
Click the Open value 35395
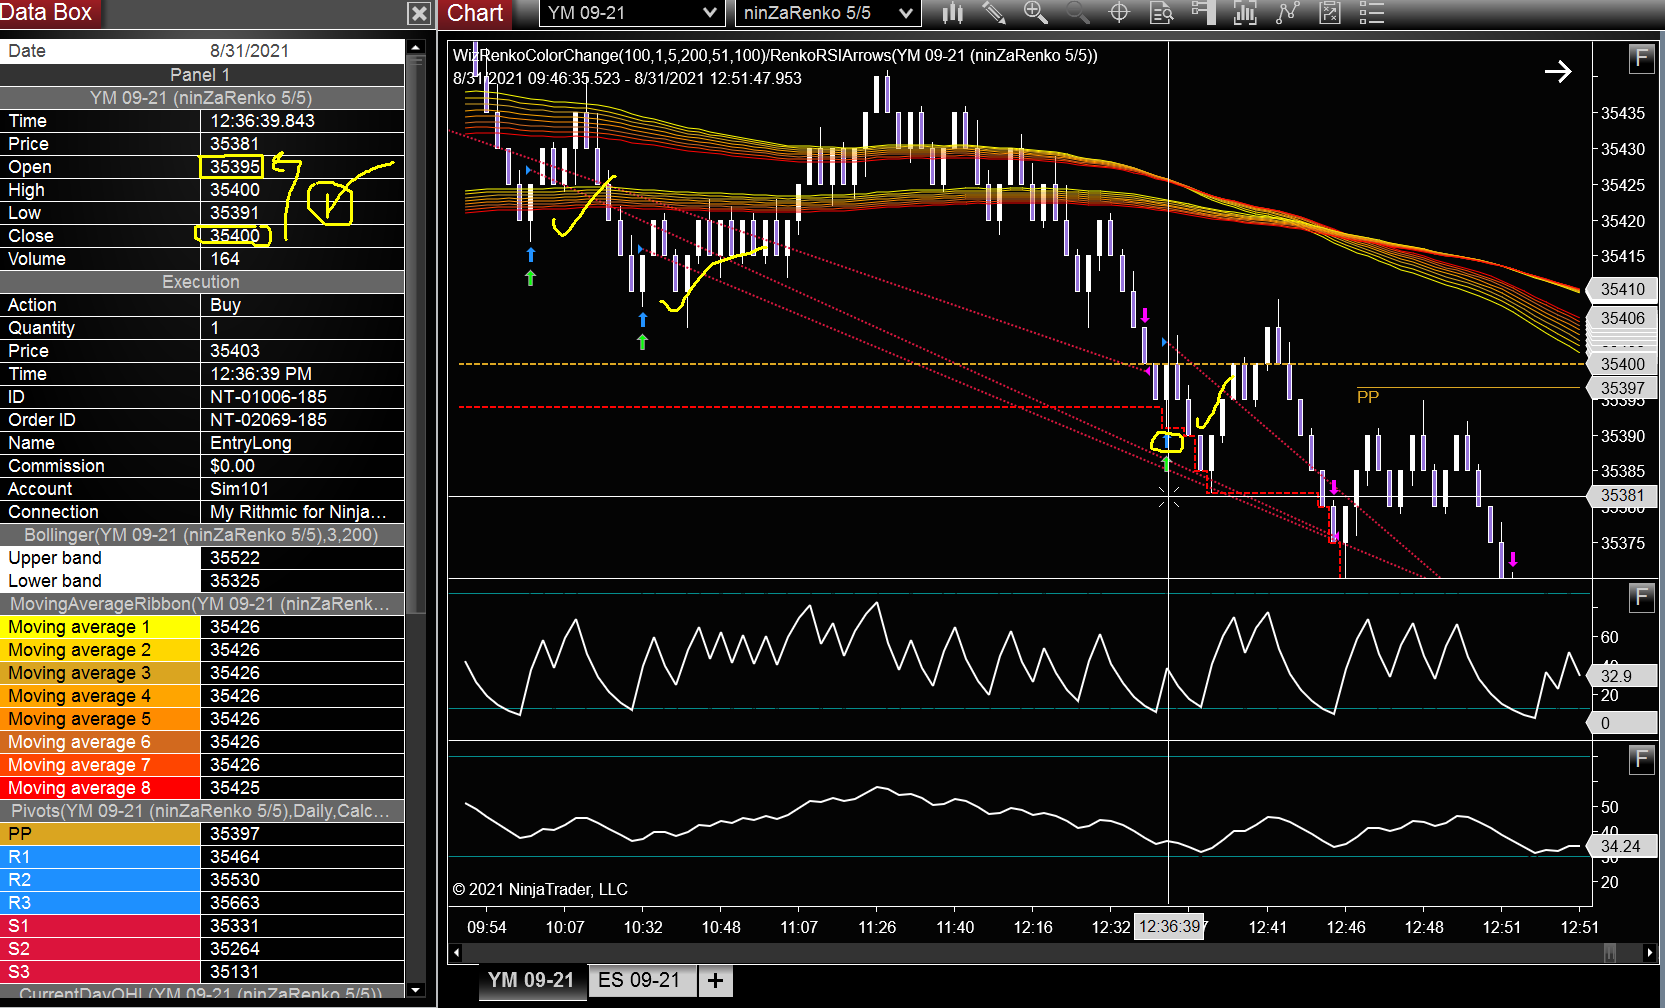[x=235, y=167]
